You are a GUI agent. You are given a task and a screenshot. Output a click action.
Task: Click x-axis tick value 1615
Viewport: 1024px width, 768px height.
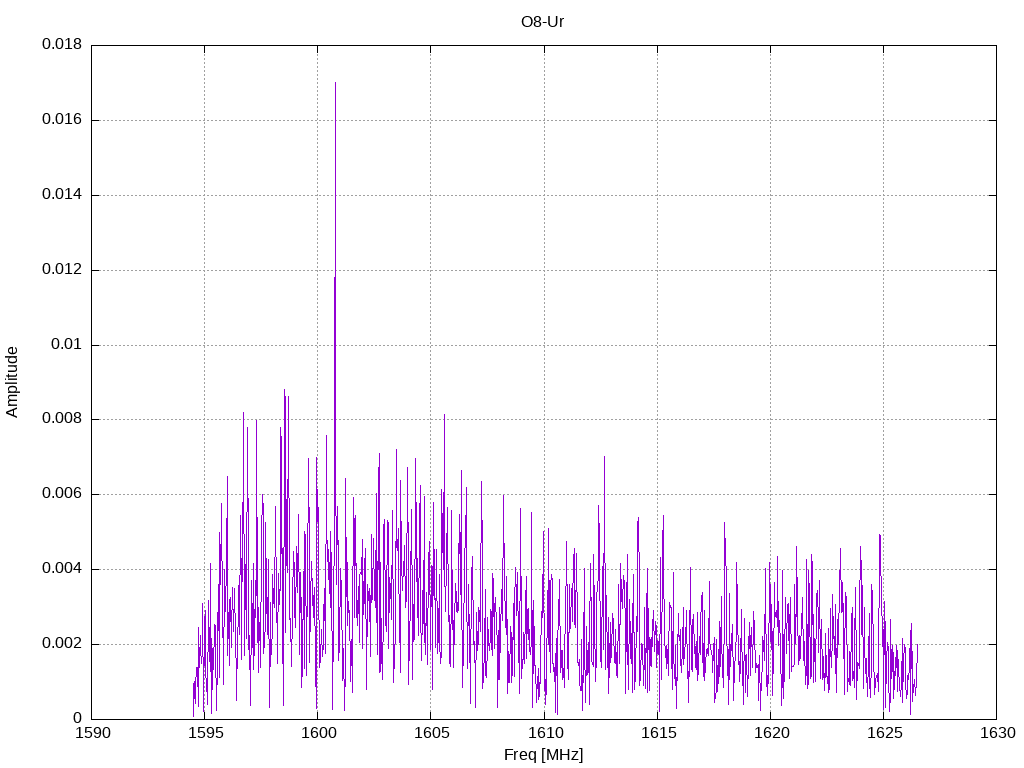pyautogui.click(x=658, y=733)
